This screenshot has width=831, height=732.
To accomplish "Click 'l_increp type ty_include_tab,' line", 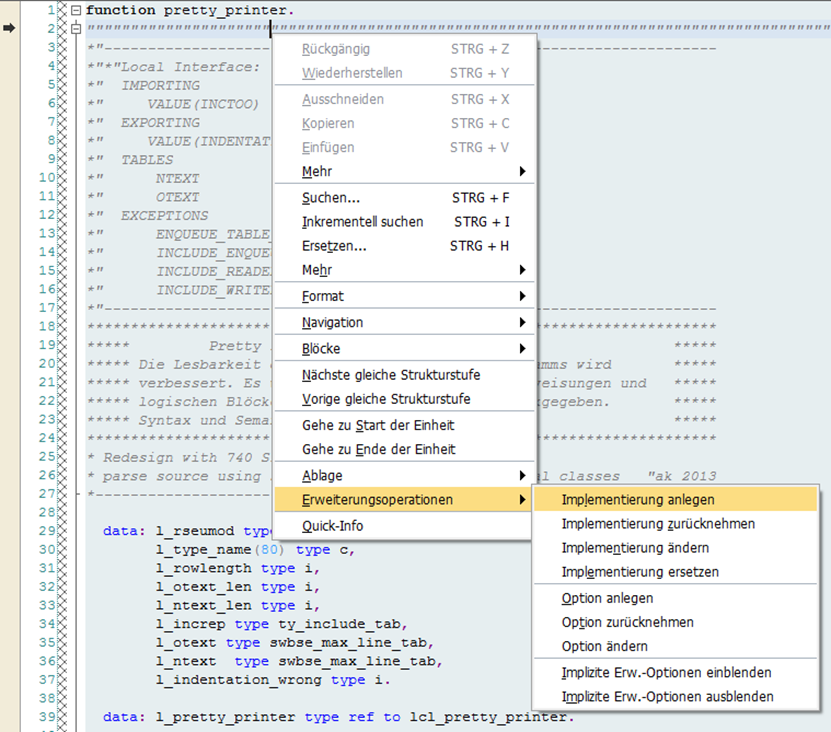I will click(x=281, y=624).
